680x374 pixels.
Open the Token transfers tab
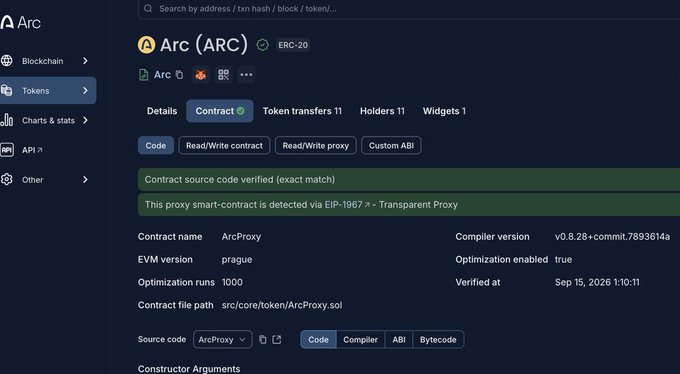[x=302, y=111]
